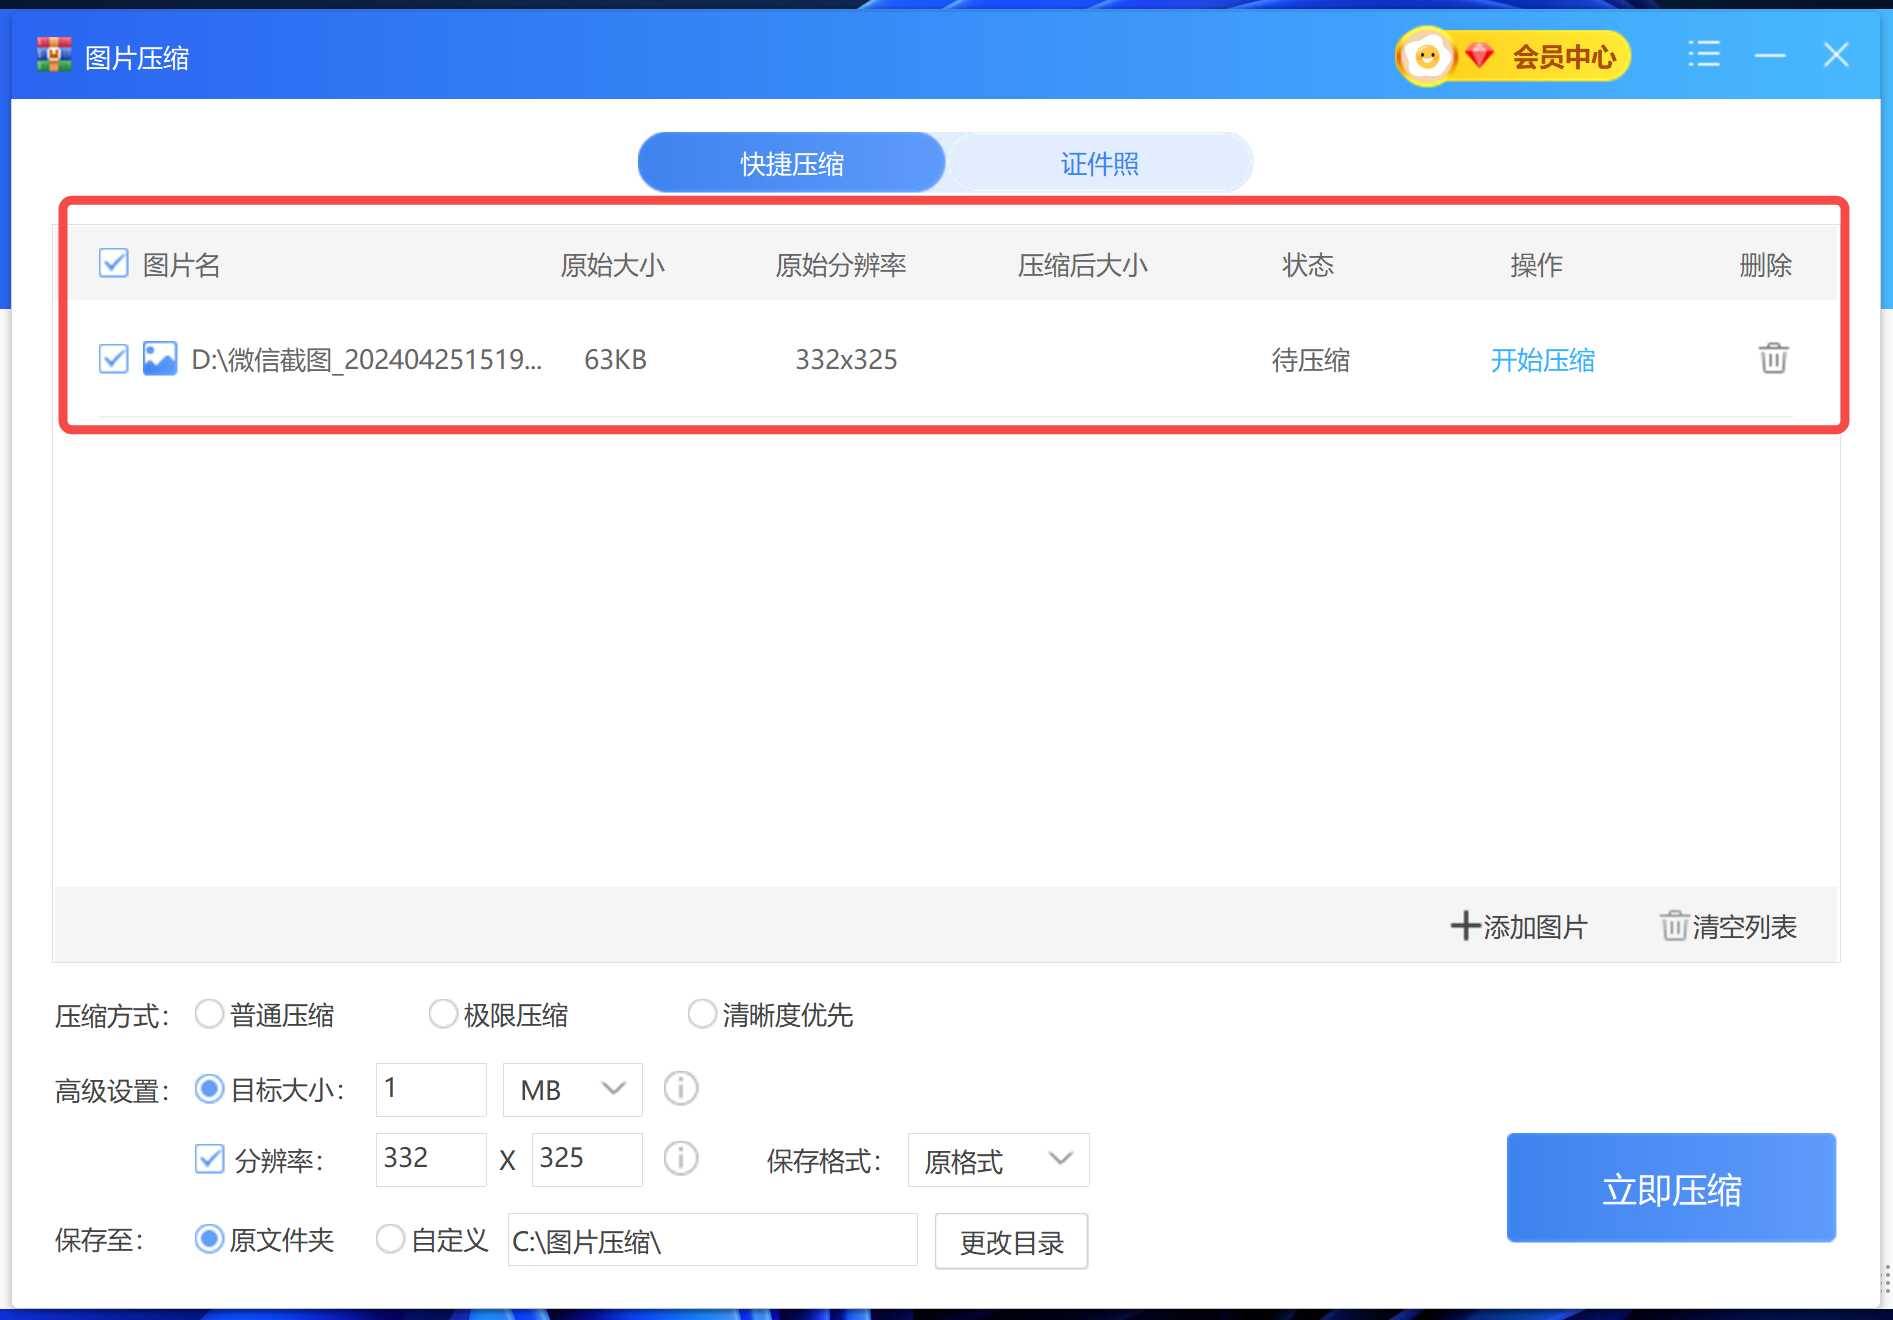This screenshot has height=1320, width=1893.
Task: Switch to the 快捷压缩 tab
Action: [x=791, y=163]
